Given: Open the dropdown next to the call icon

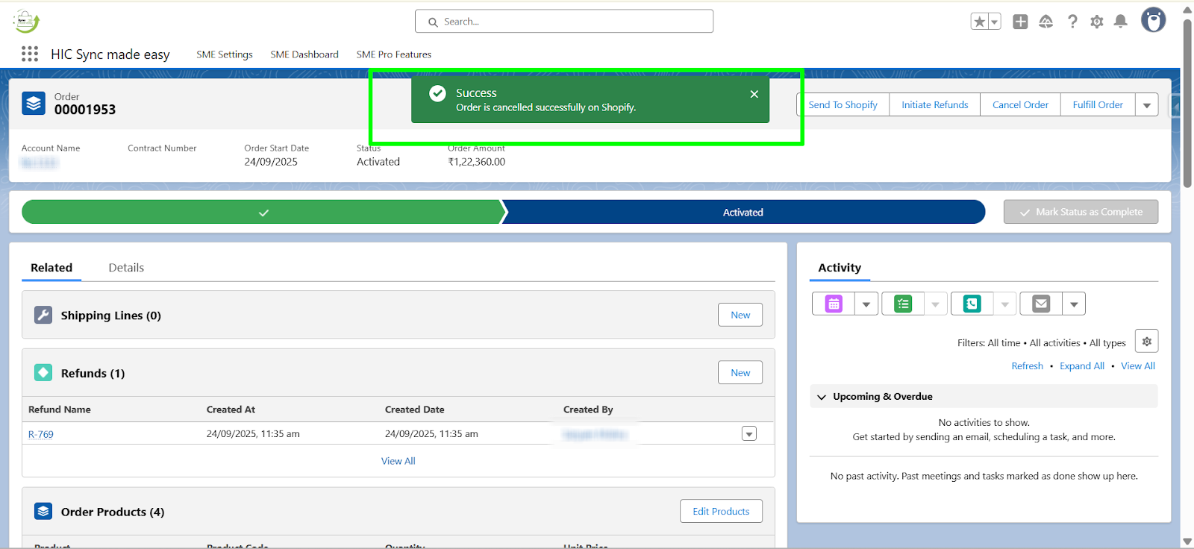Looking at the screenshot, I should 1005,304.
